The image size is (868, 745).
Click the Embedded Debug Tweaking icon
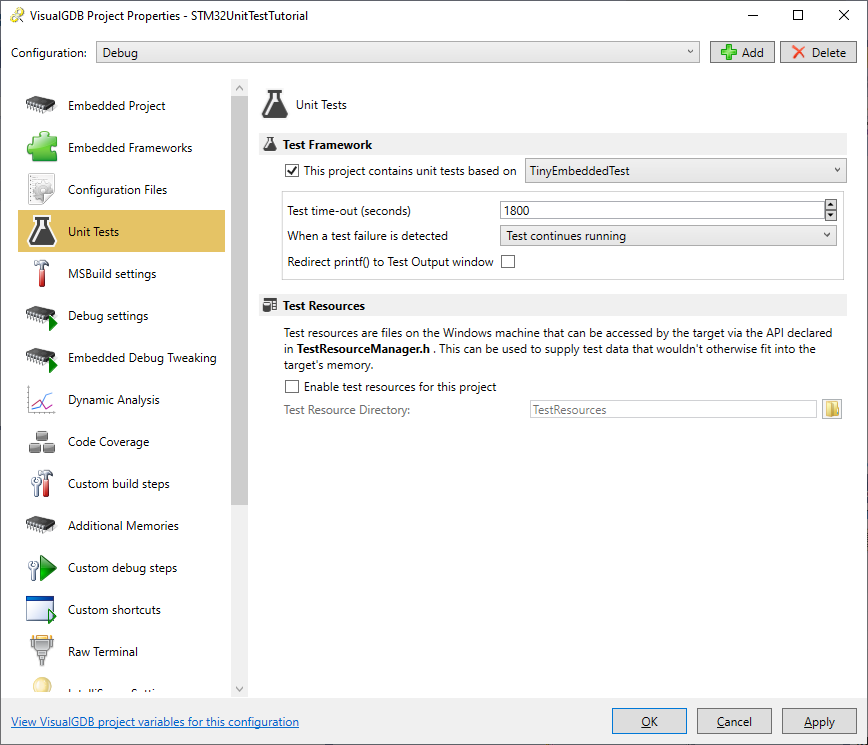pos(42,359)
